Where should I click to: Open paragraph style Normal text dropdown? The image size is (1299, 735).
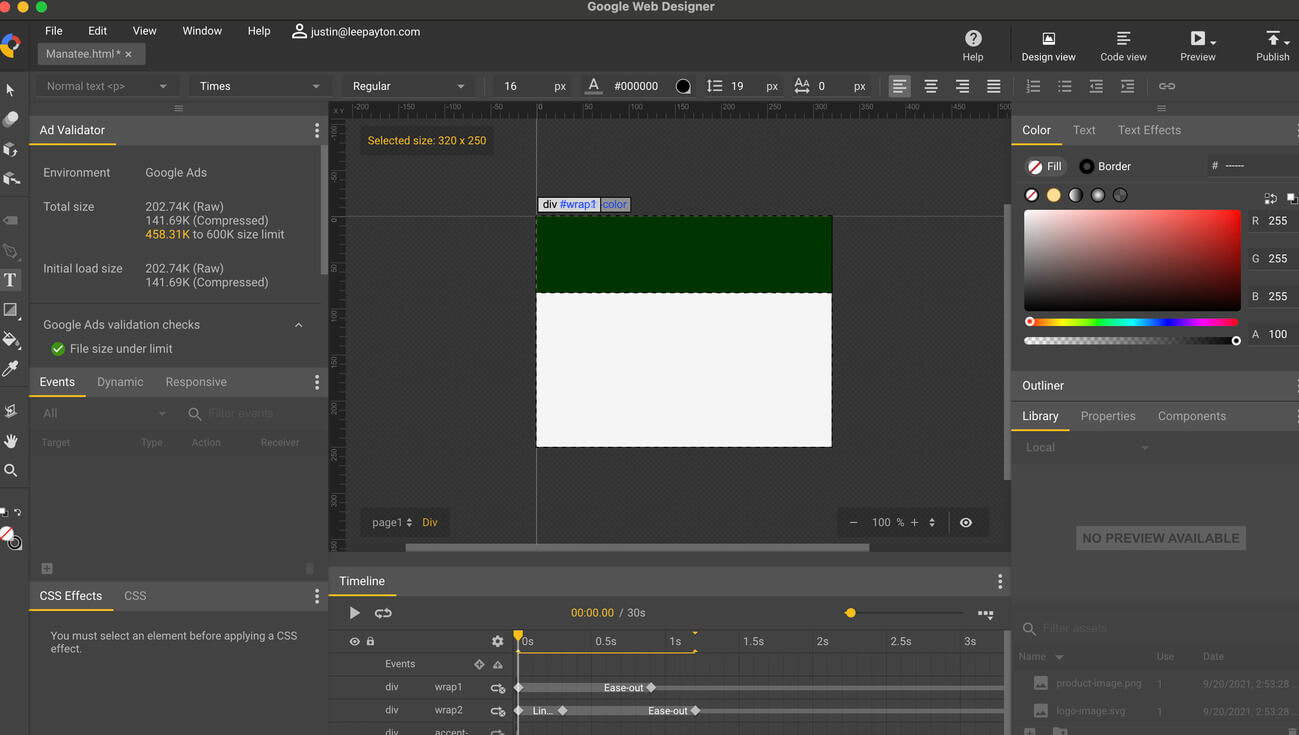[106, 86]
